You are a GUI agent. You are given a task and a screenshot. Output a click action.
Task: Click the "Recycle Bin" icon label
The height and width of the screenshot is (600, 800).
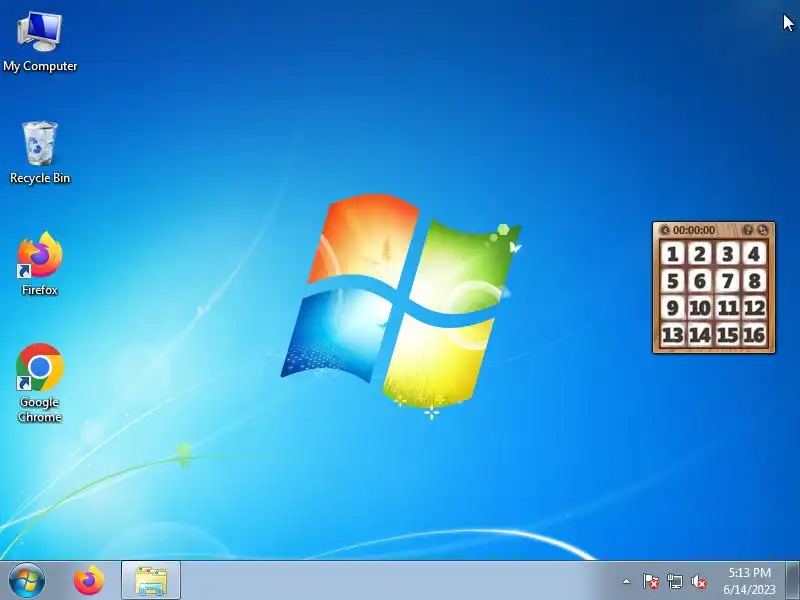(40, 178)
